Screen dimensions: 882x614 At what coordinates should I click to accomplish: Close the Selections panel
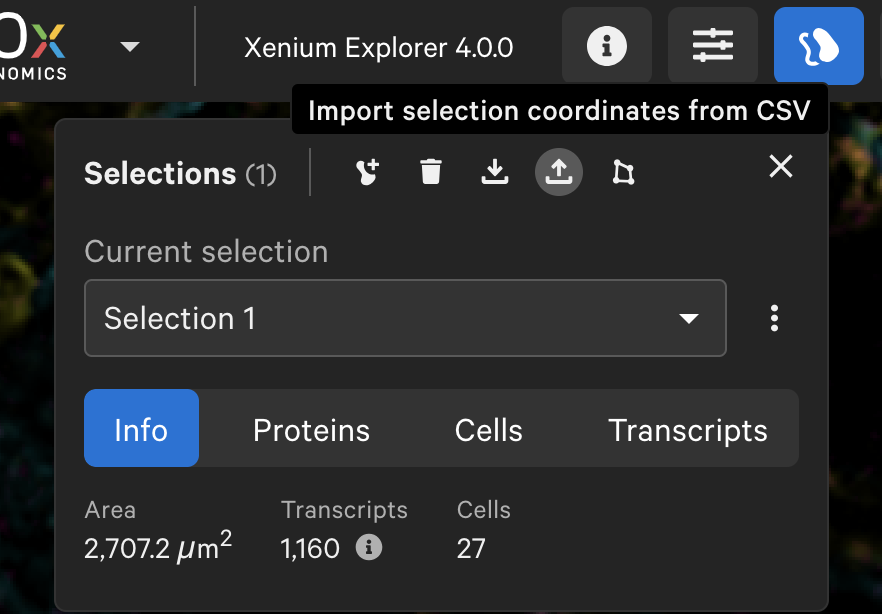tap(781, 166)
